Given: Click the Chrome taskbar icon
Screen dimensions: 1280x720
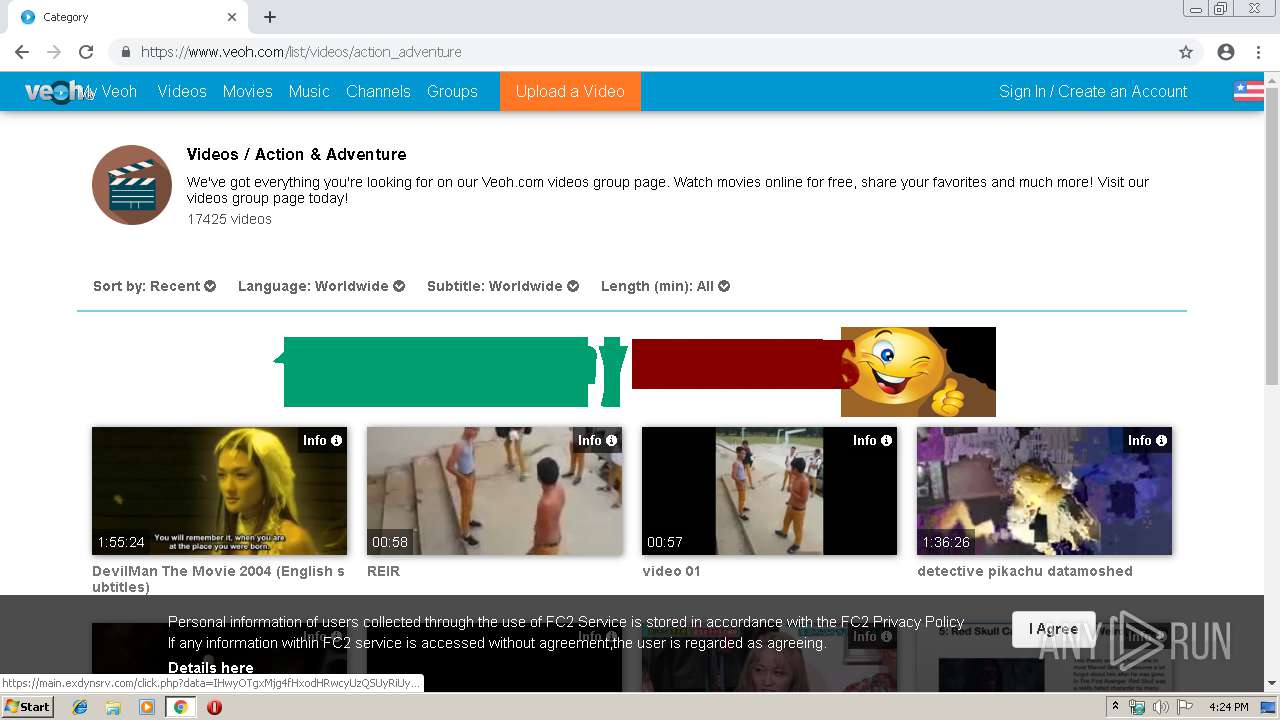Looking at the screenshot, I should coord(180,707).
